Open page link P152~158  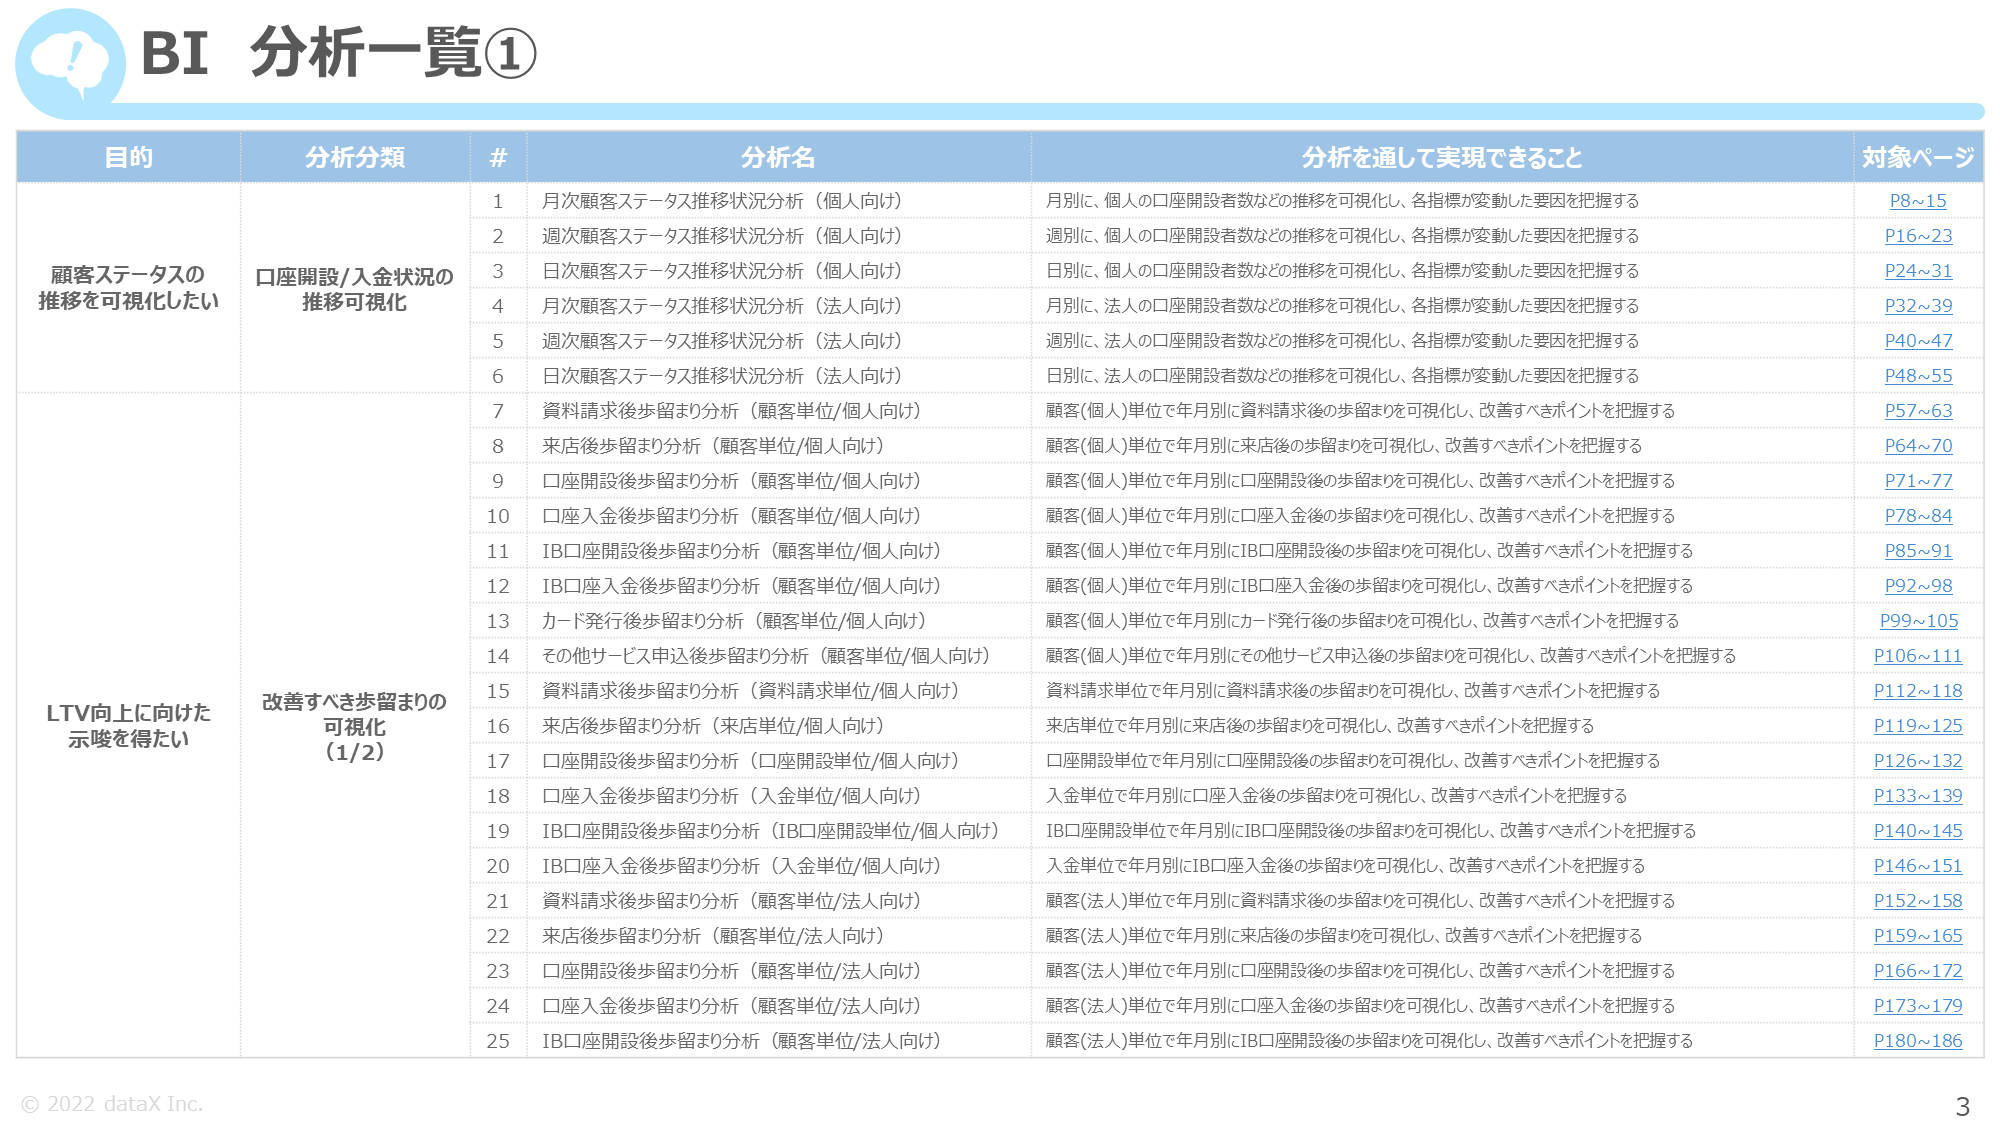pos(1918,901)
